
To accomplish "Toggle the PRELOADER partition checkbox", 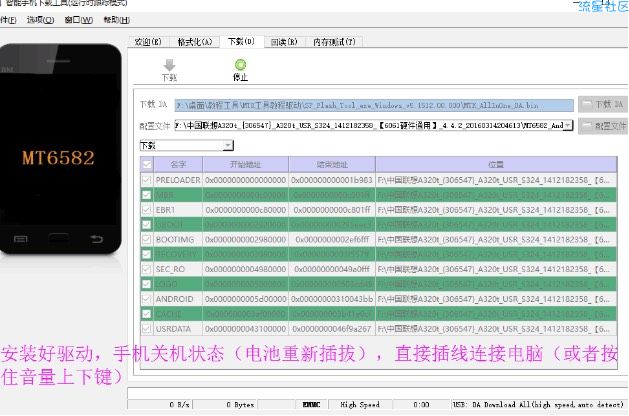I will click(146, 180).
